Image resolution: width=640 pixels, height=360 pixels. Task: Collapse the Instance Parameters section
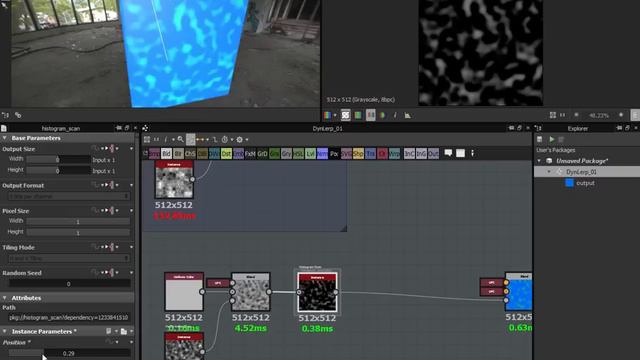pyautogui.click(x=4, y=331)
